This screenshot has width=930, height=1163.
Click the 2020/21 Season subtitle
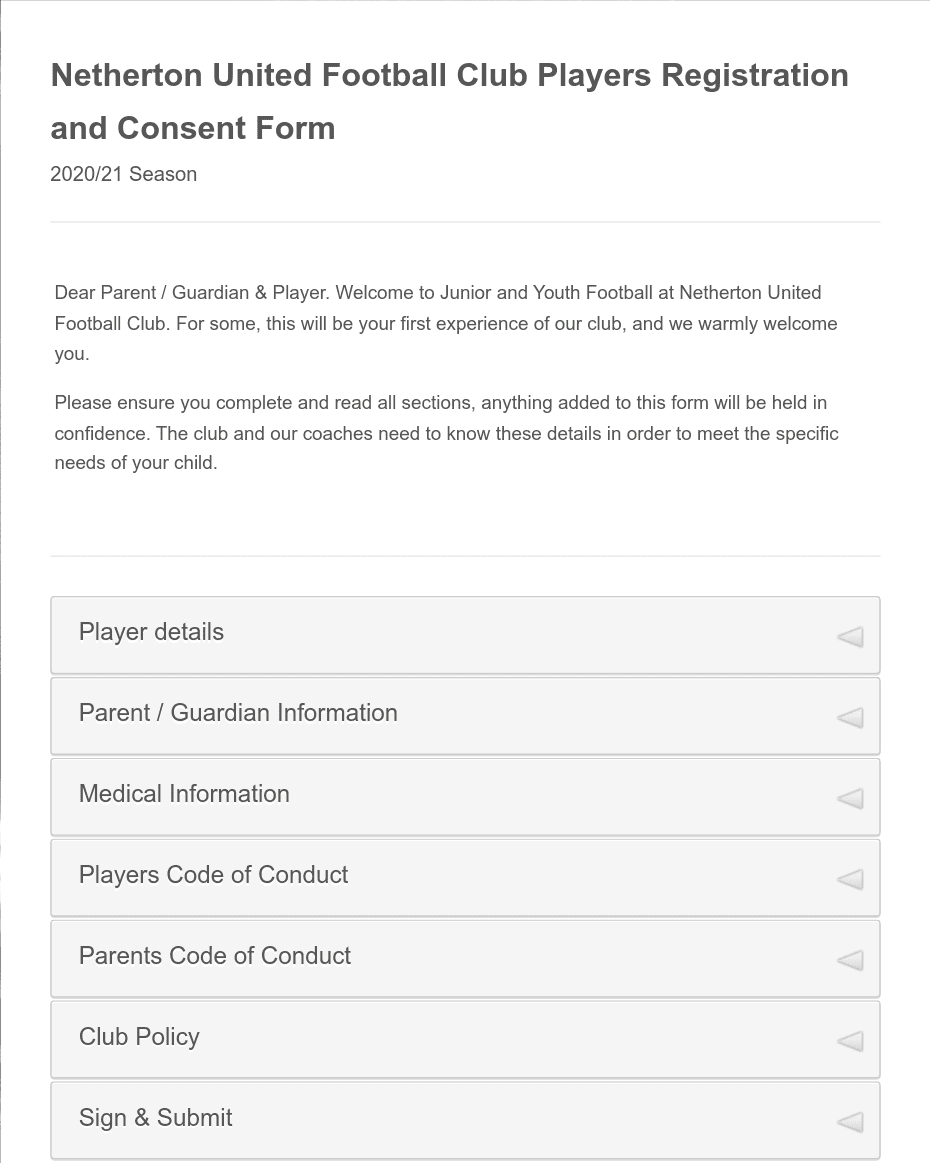(124, 174)
